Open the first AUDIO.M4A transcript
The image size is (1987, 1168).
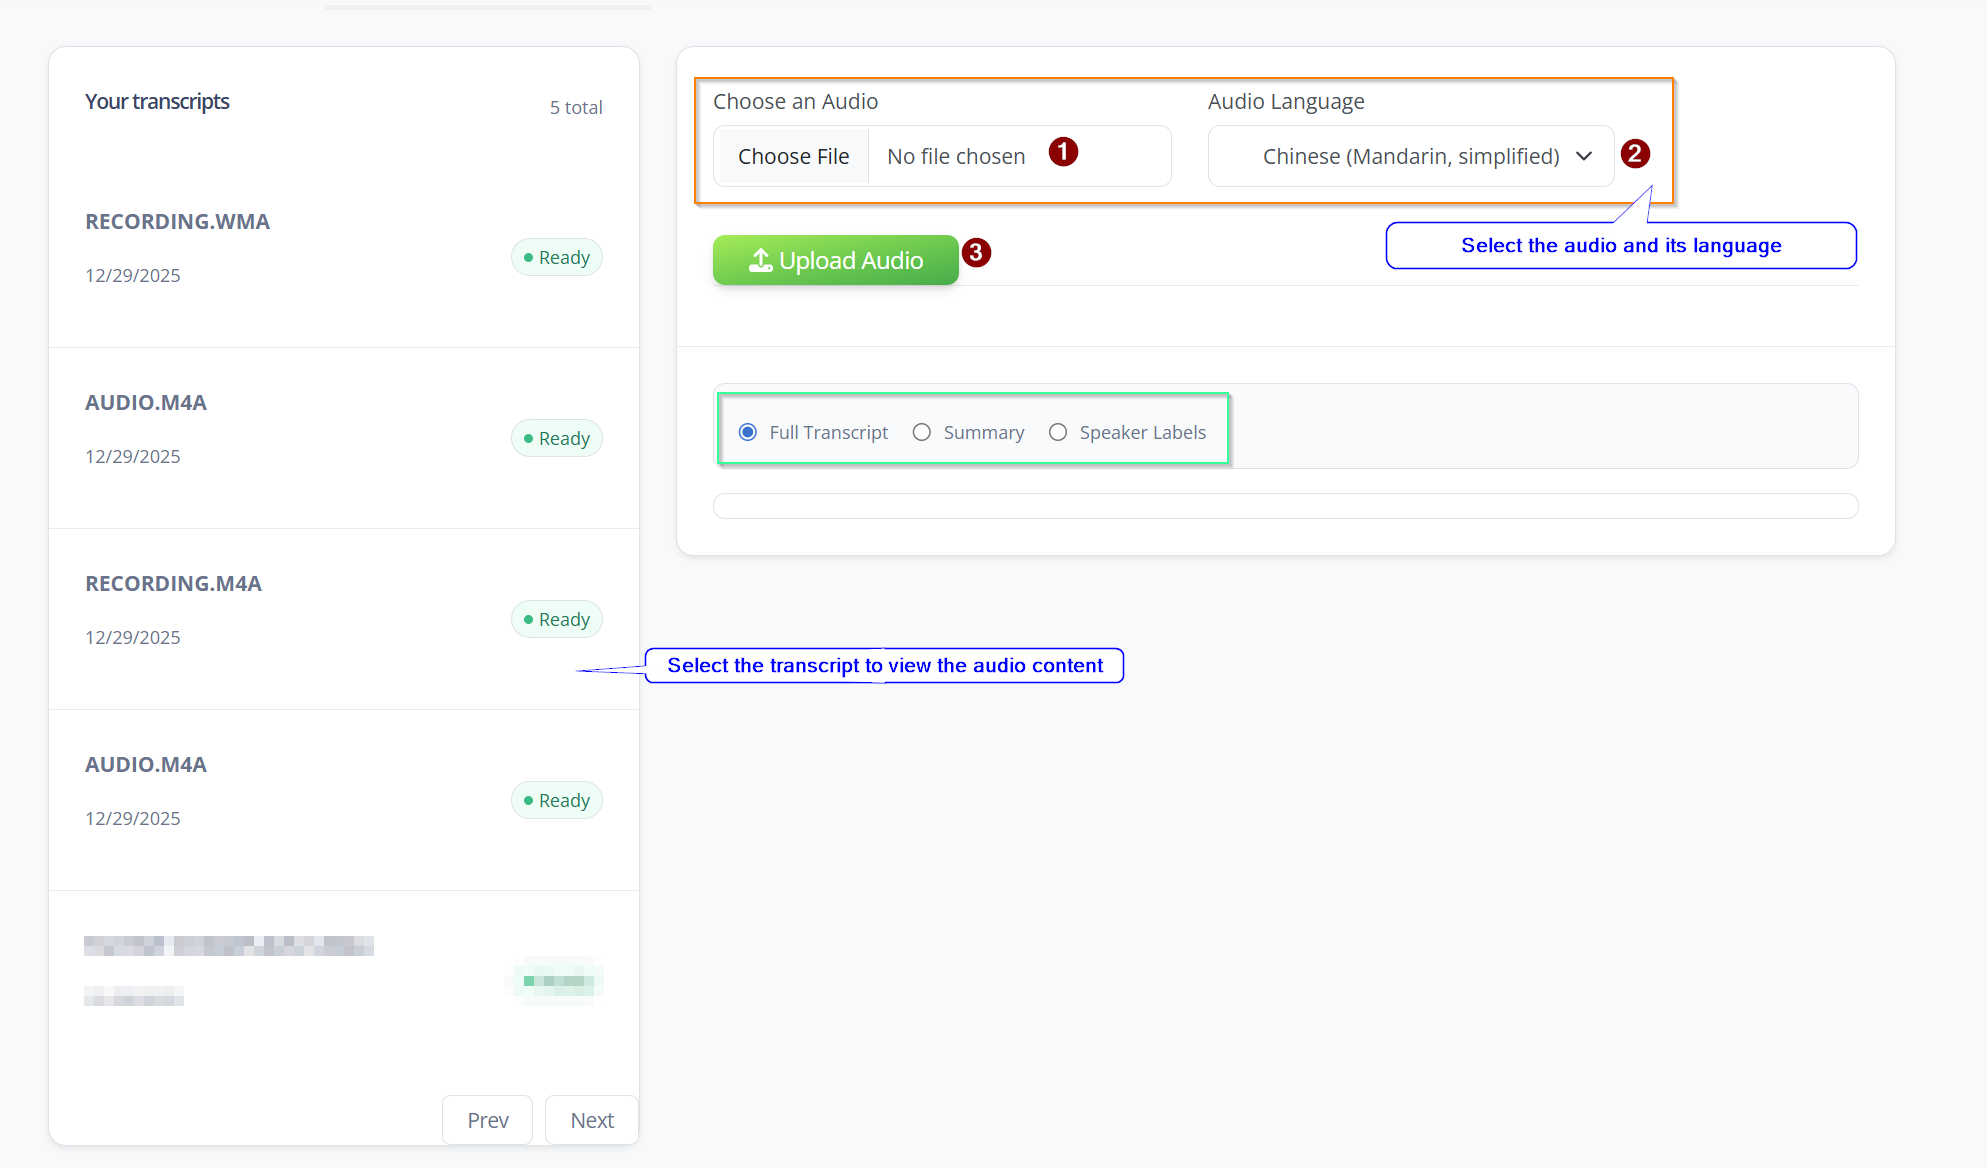point(146,403)
